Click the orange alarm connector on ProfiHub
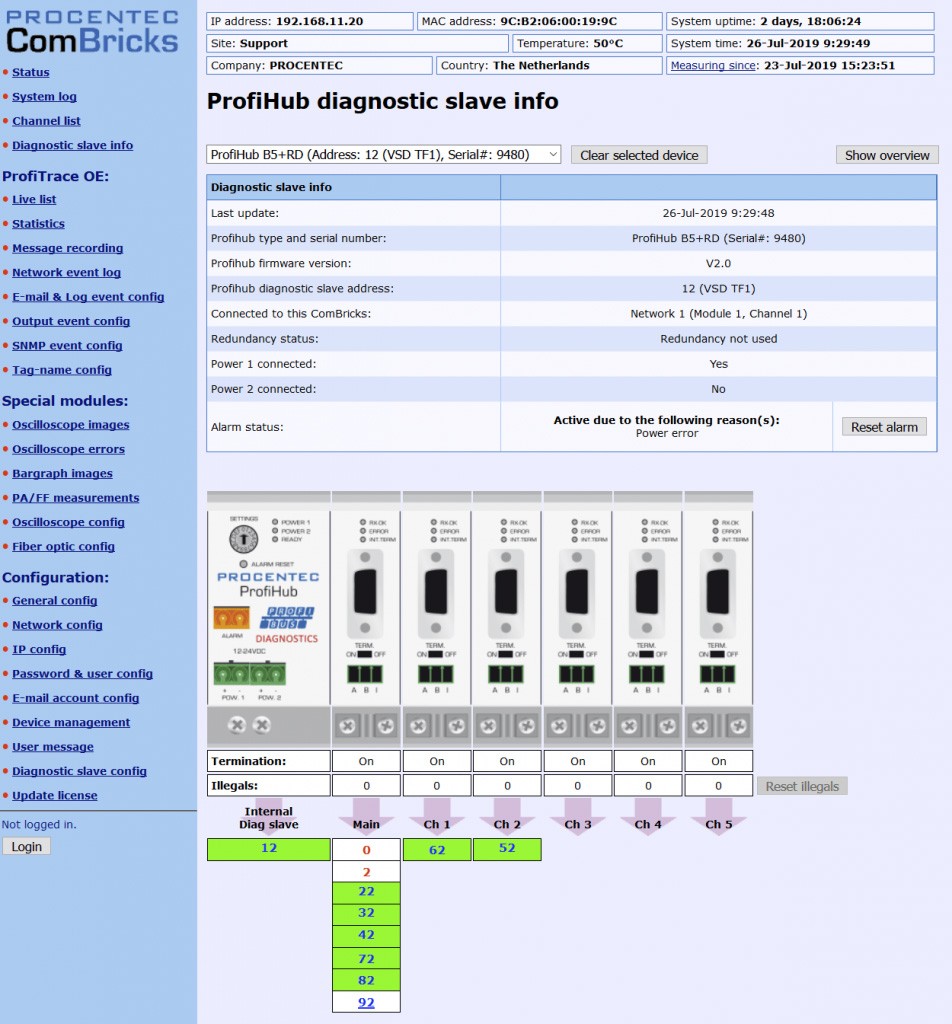 pyautogui.click(x=232, y=618)
